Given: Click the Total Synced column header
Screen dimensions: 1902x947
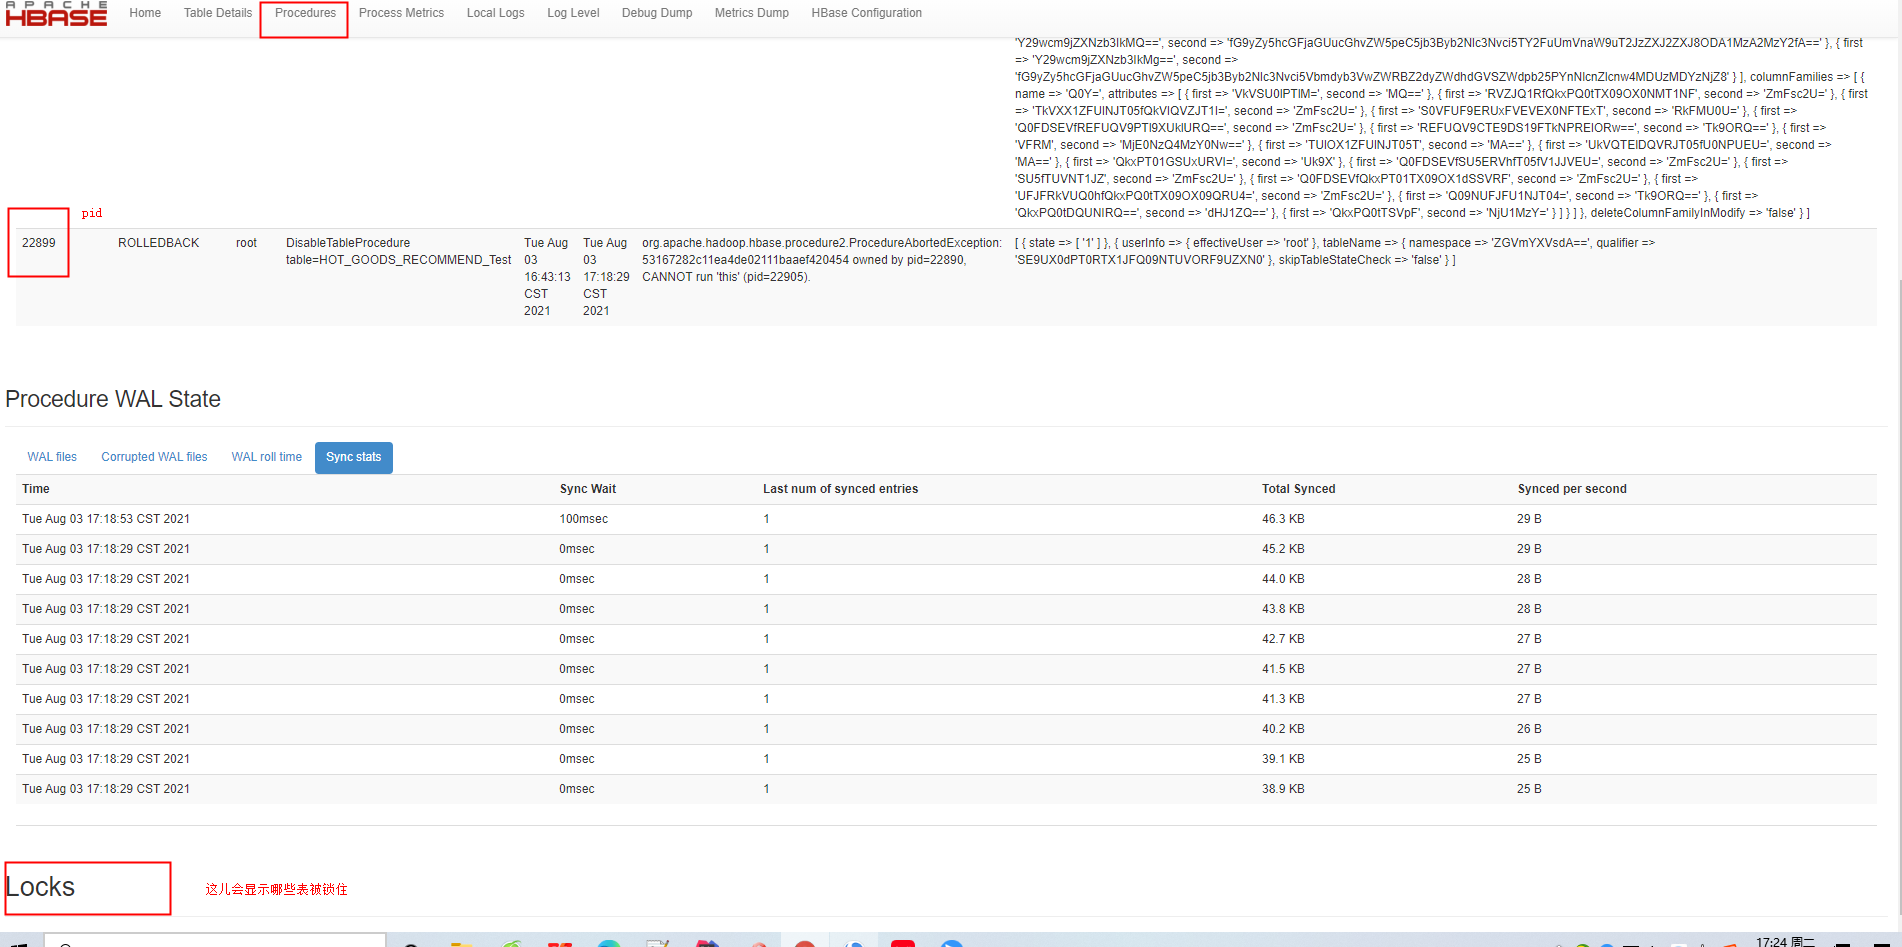Looking at the screenshot, I should pos(1298,489).
